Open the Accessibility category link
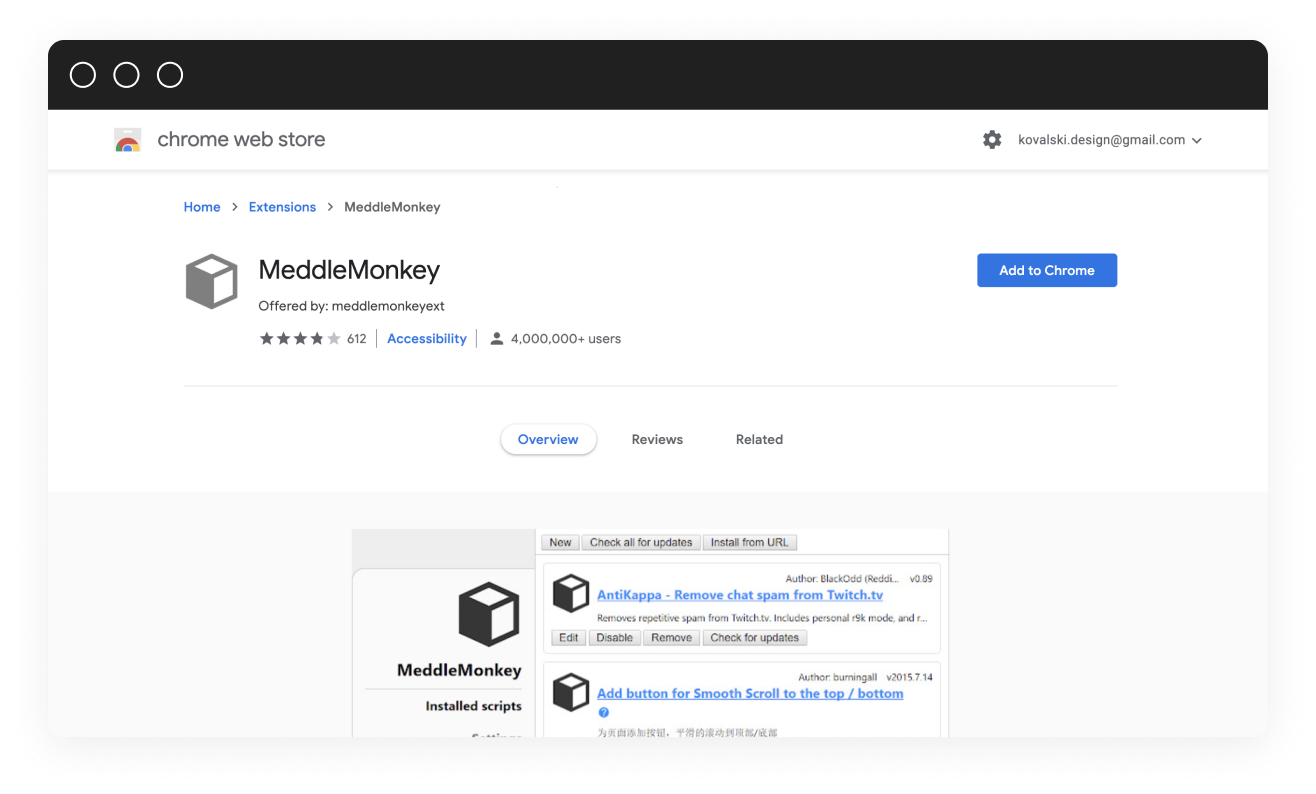This screenshot has height=794, width=1316. point(427,339)
